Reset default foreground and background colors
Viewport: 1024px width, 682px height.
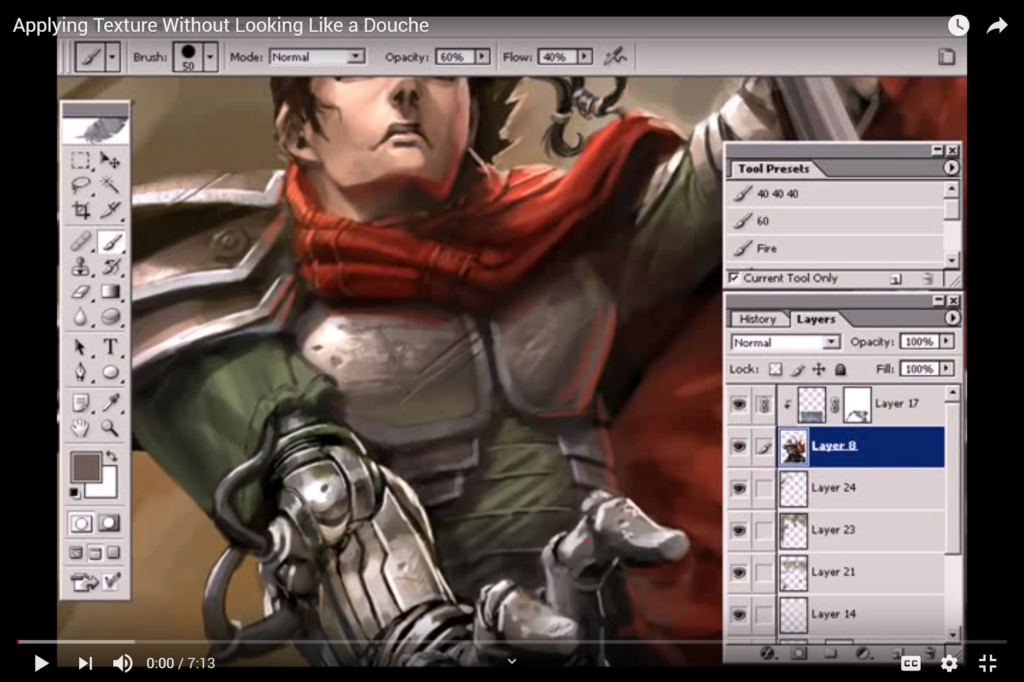[x=74, y=492]
